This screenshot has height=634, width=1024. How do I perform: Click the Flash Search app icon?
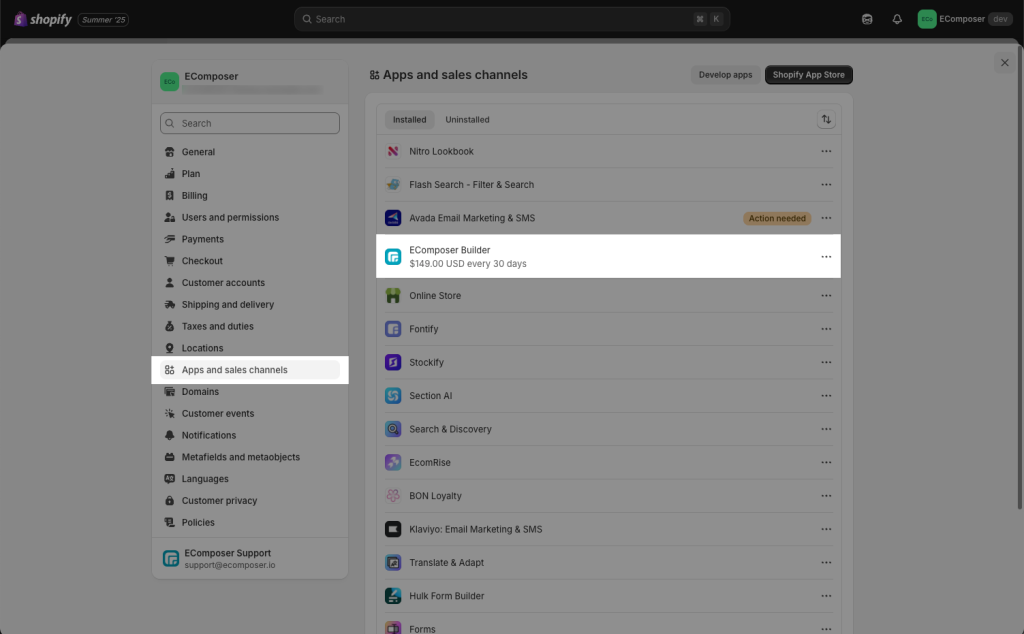(393, 185)
